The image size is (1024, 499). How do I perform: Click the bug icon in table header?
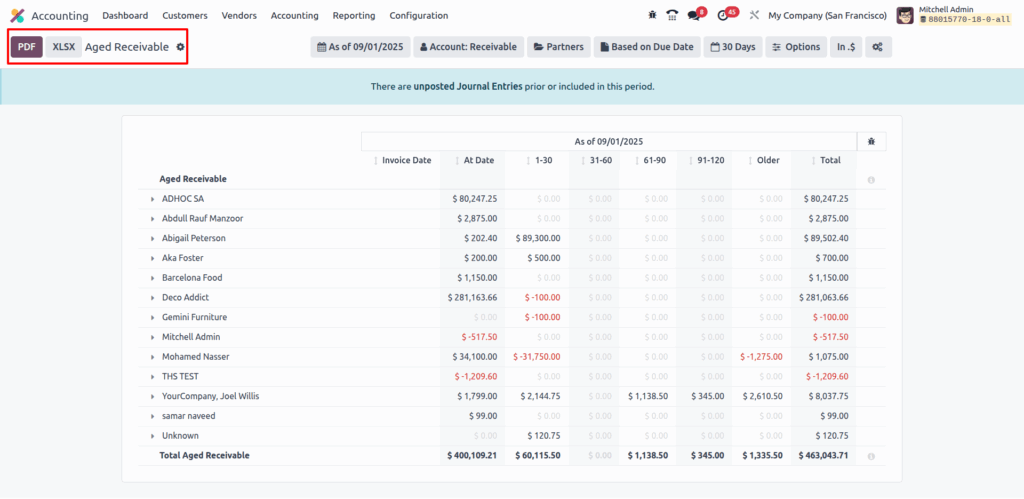[x=871, y=141]
